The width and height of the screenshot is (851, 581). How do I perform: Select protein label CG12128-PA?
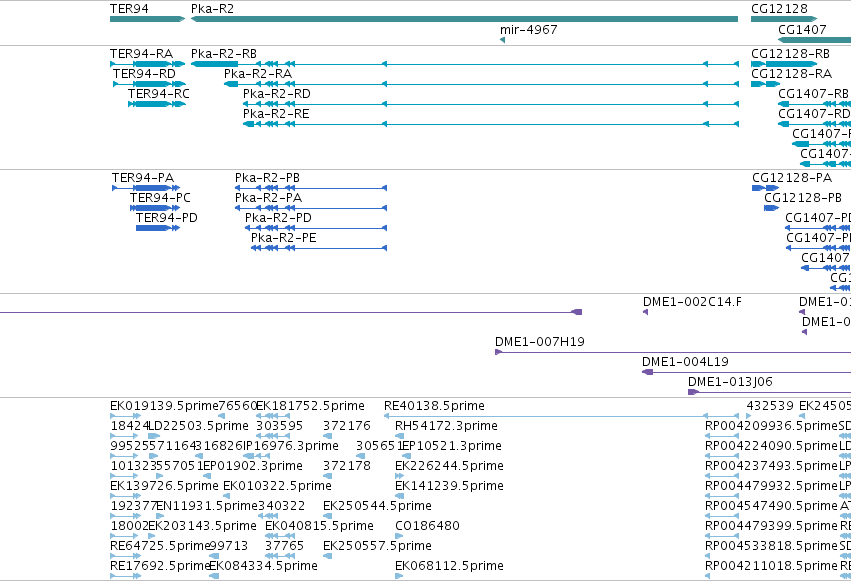coord(792,178)
